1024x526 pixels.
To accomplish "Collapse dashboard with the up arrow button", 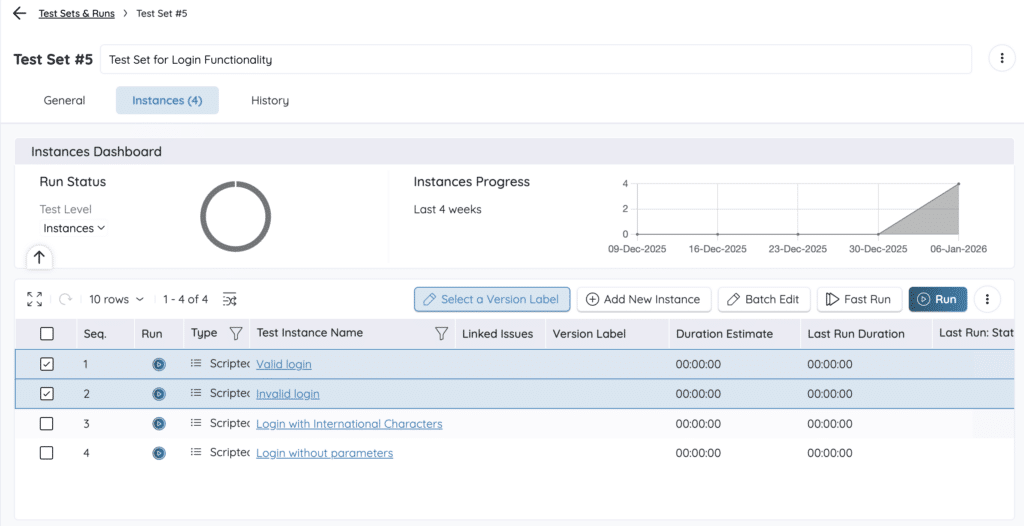I will (39, 257).
